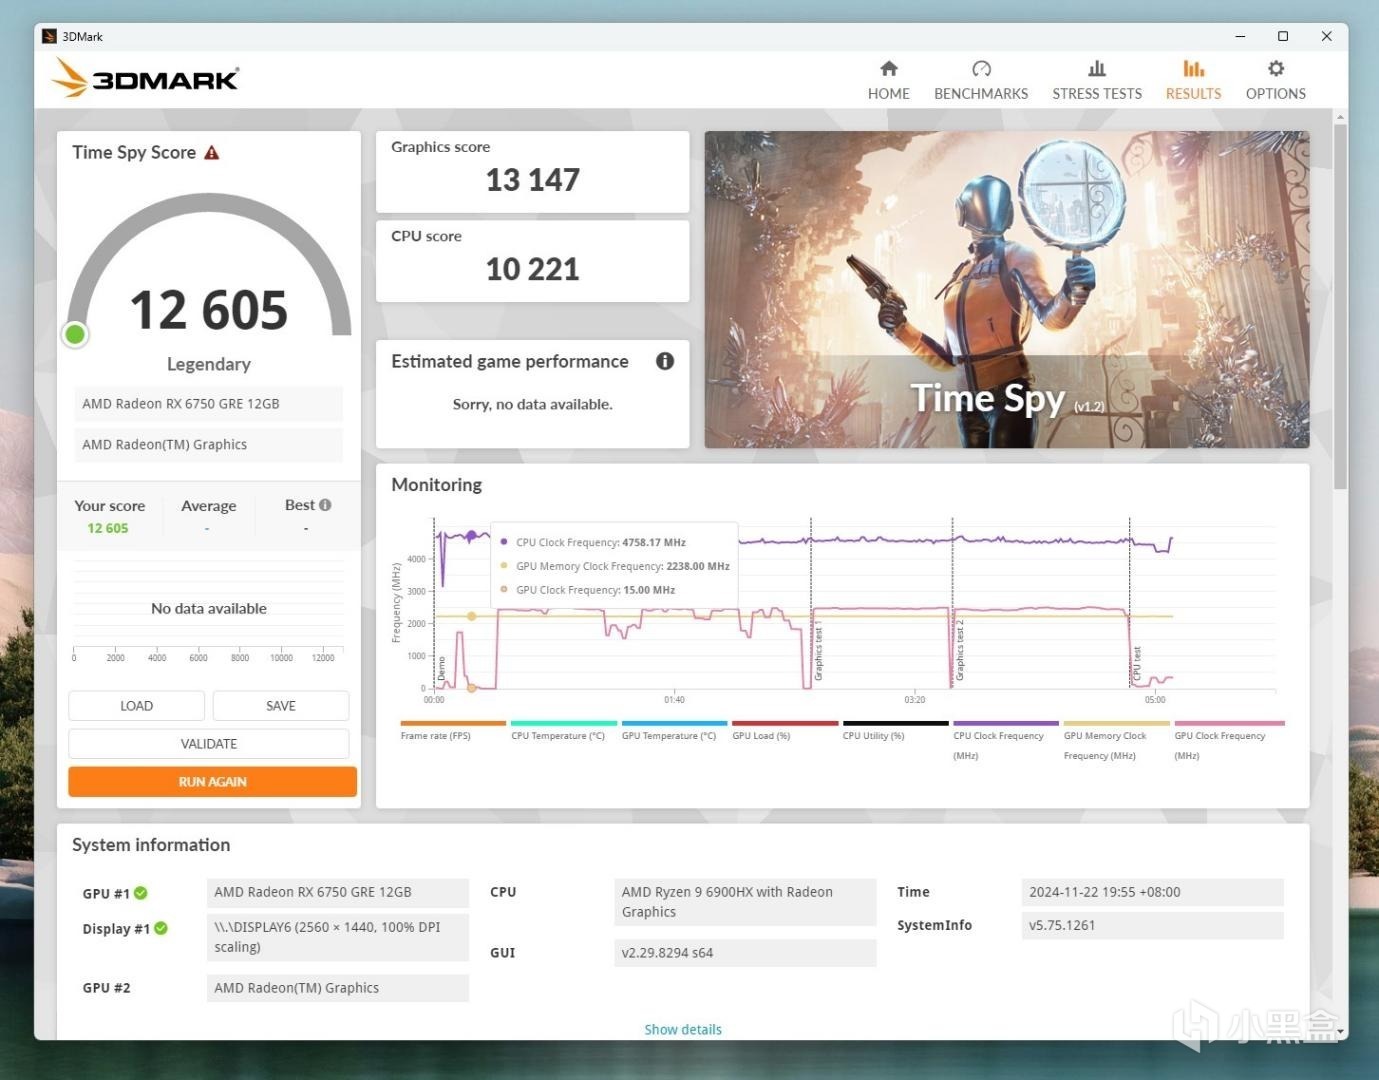Toggle the GPU Temperature chart series
This screenshot has width=1379, height=1080.
tap(674, 731)
